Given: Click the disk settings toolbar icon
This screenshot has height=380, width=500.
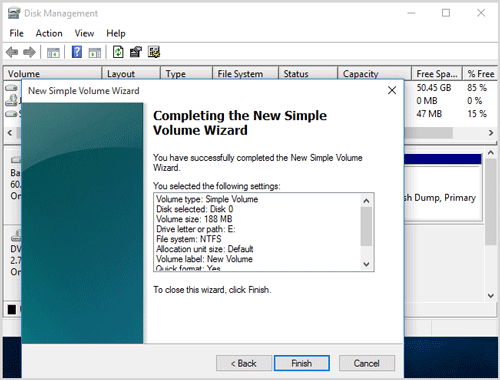Looking at the screenshot, I should click(x=154, y=52).
